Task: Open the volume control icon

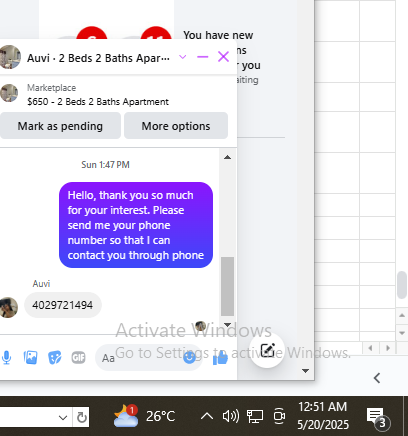Action: click(231, 416)
